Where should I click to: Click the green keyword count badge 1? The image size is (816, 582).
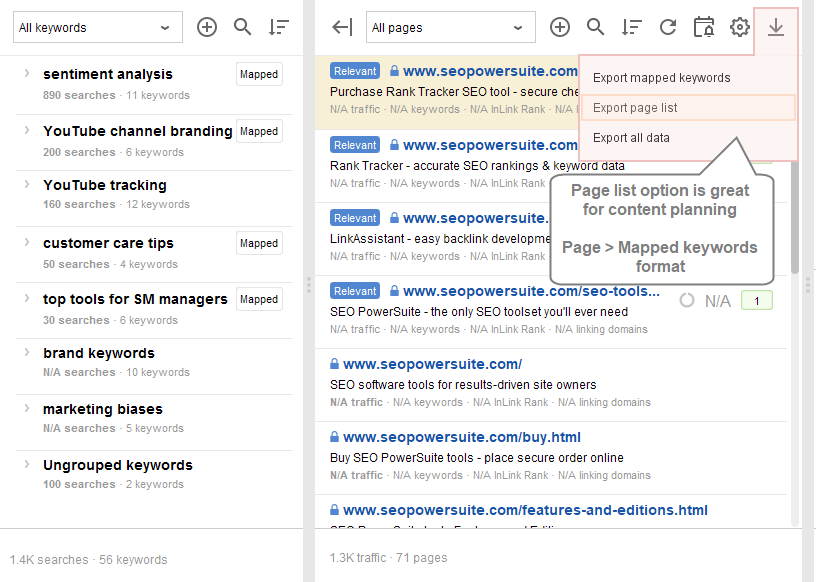click(x=757, y=300)
